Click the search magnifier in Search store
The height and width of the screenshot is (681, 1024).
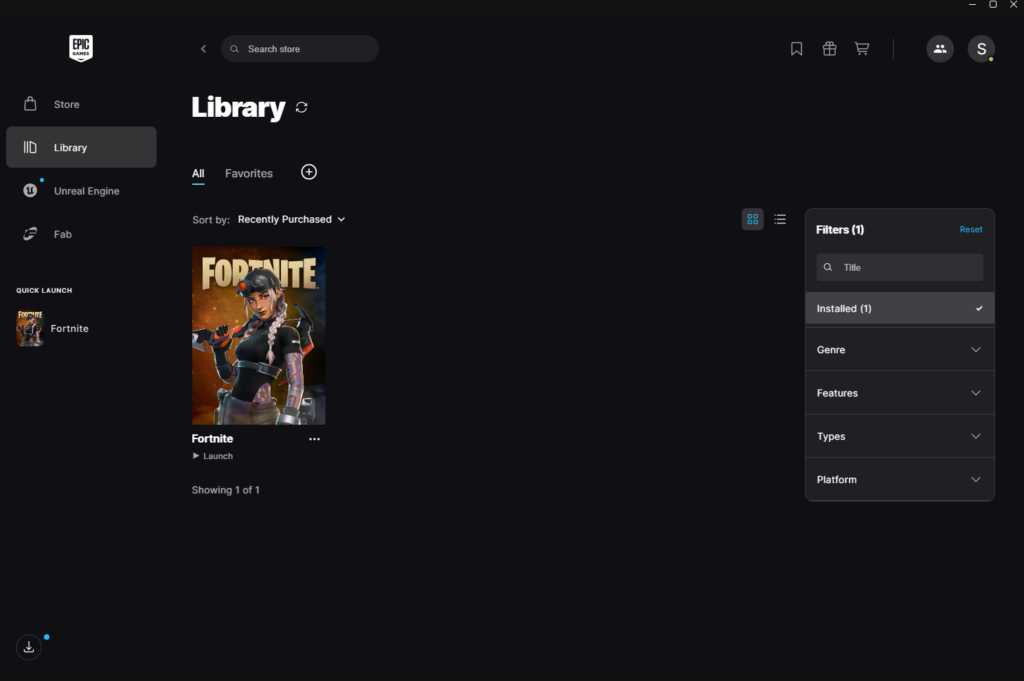[x=234, y=49]
